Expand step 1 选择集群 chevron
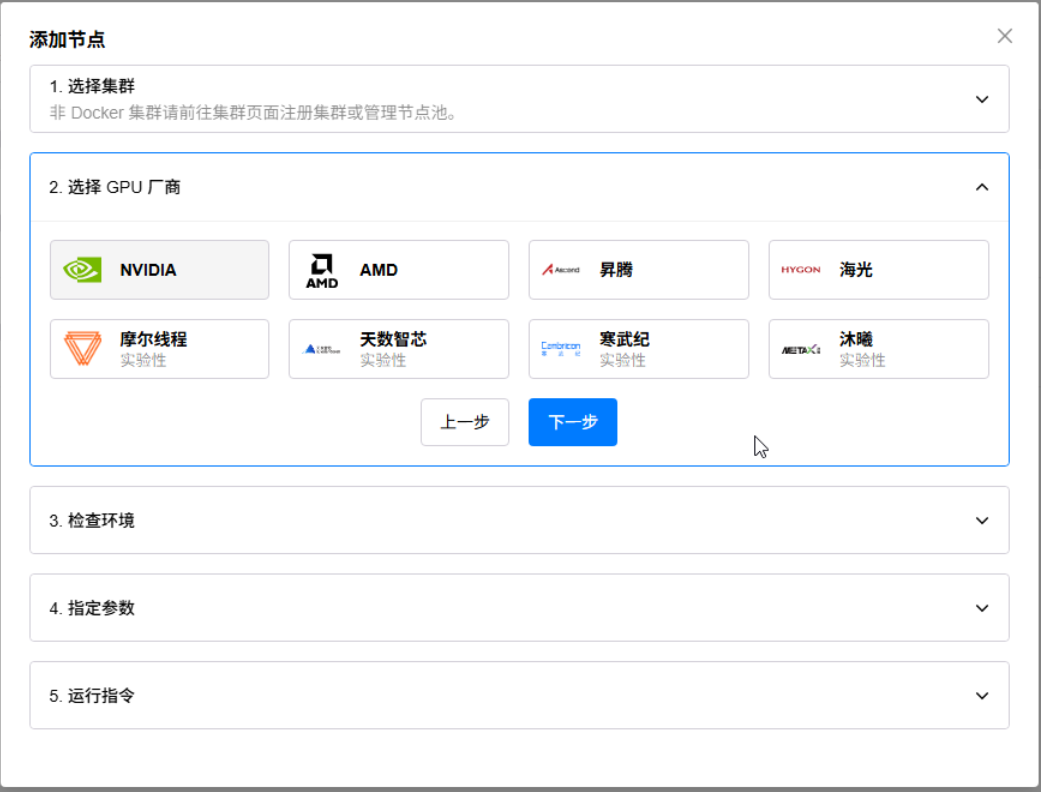This screenshot has width=1041, height=792. coord(982,100)
